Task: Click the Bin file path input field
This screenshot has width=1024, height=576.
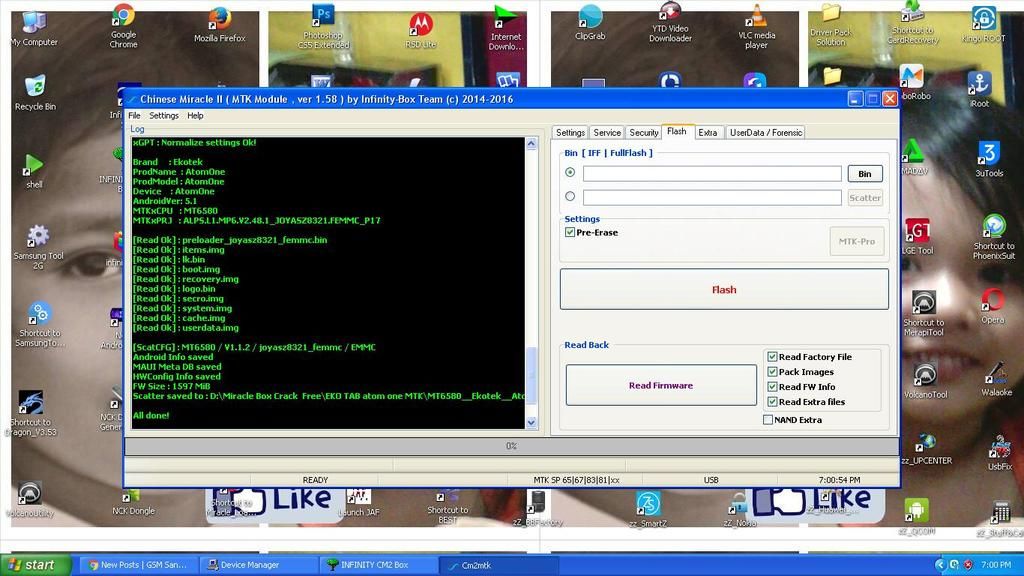Action: point(711,173)
